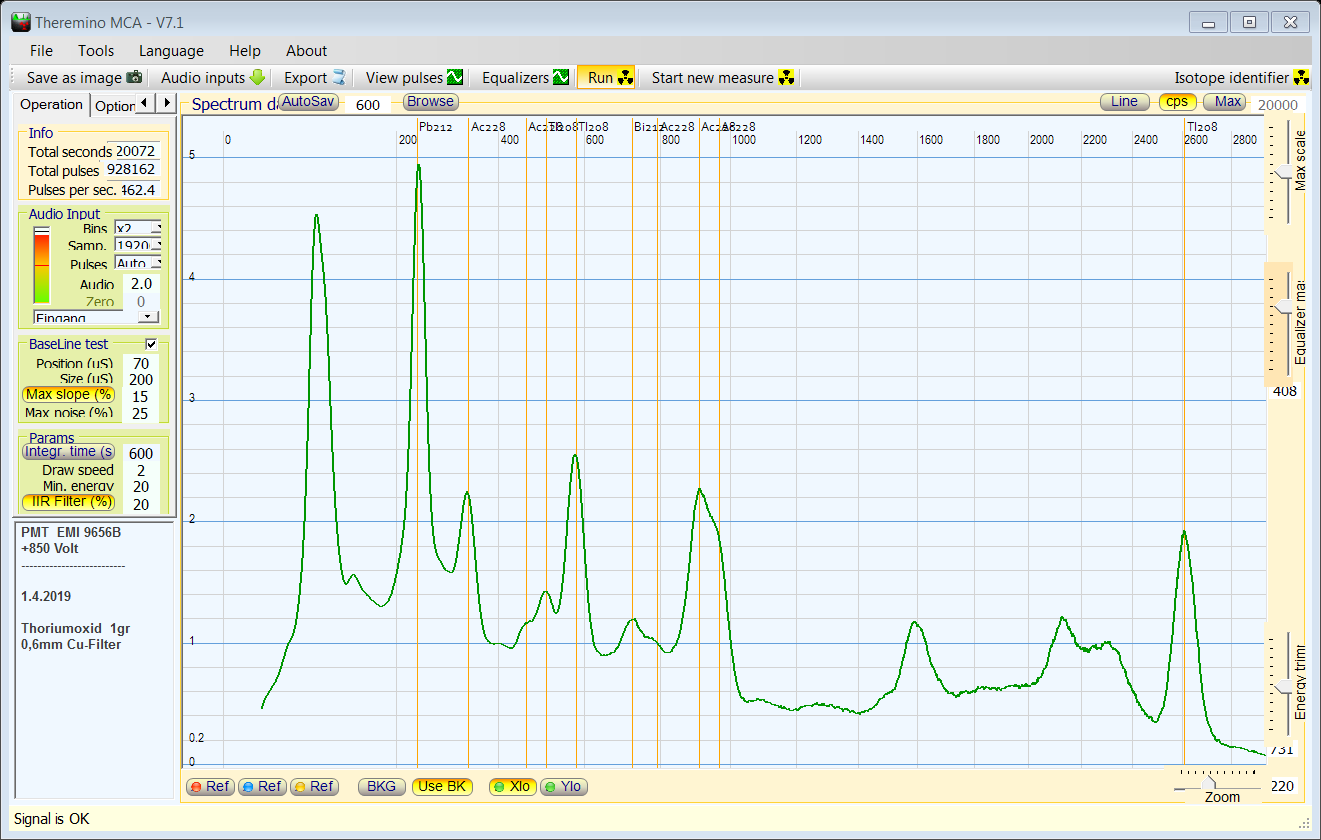Toggle the BaseLine test checkbox
The width and height of the screenshot is (1321, 840).
point(152,344)
